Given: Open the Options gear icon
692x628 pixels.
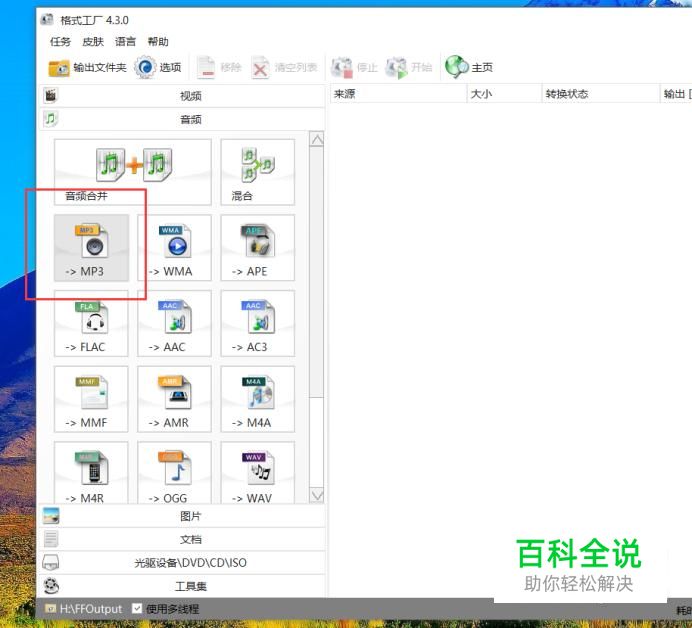Looking at the screenshot, I should (145, 67).
